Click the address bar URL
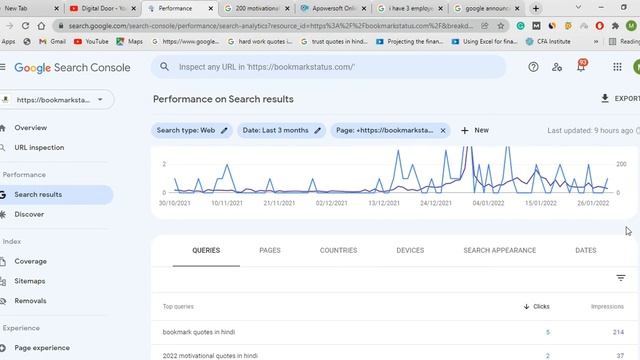Screen dimensions: 640x360 (x=271, y=26)
